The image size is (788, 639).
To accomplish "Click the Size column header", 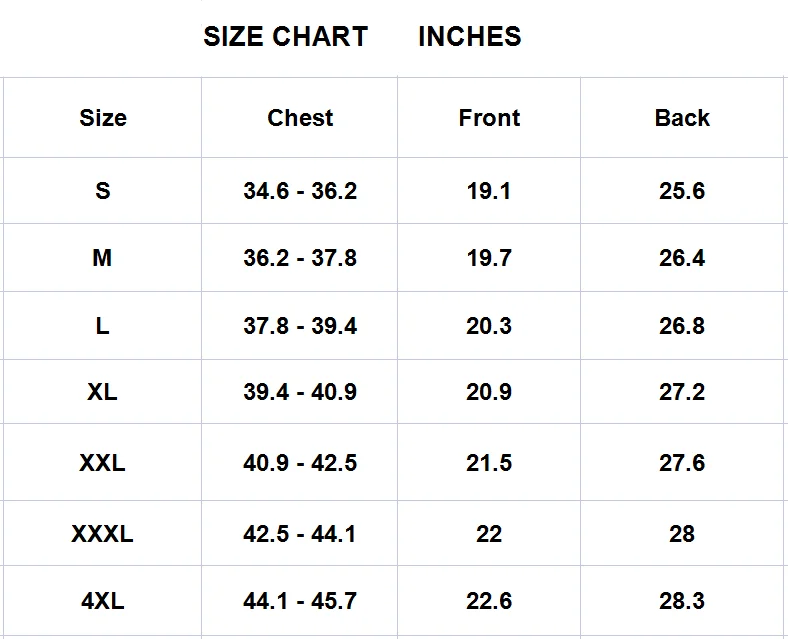I will [103, 118].
